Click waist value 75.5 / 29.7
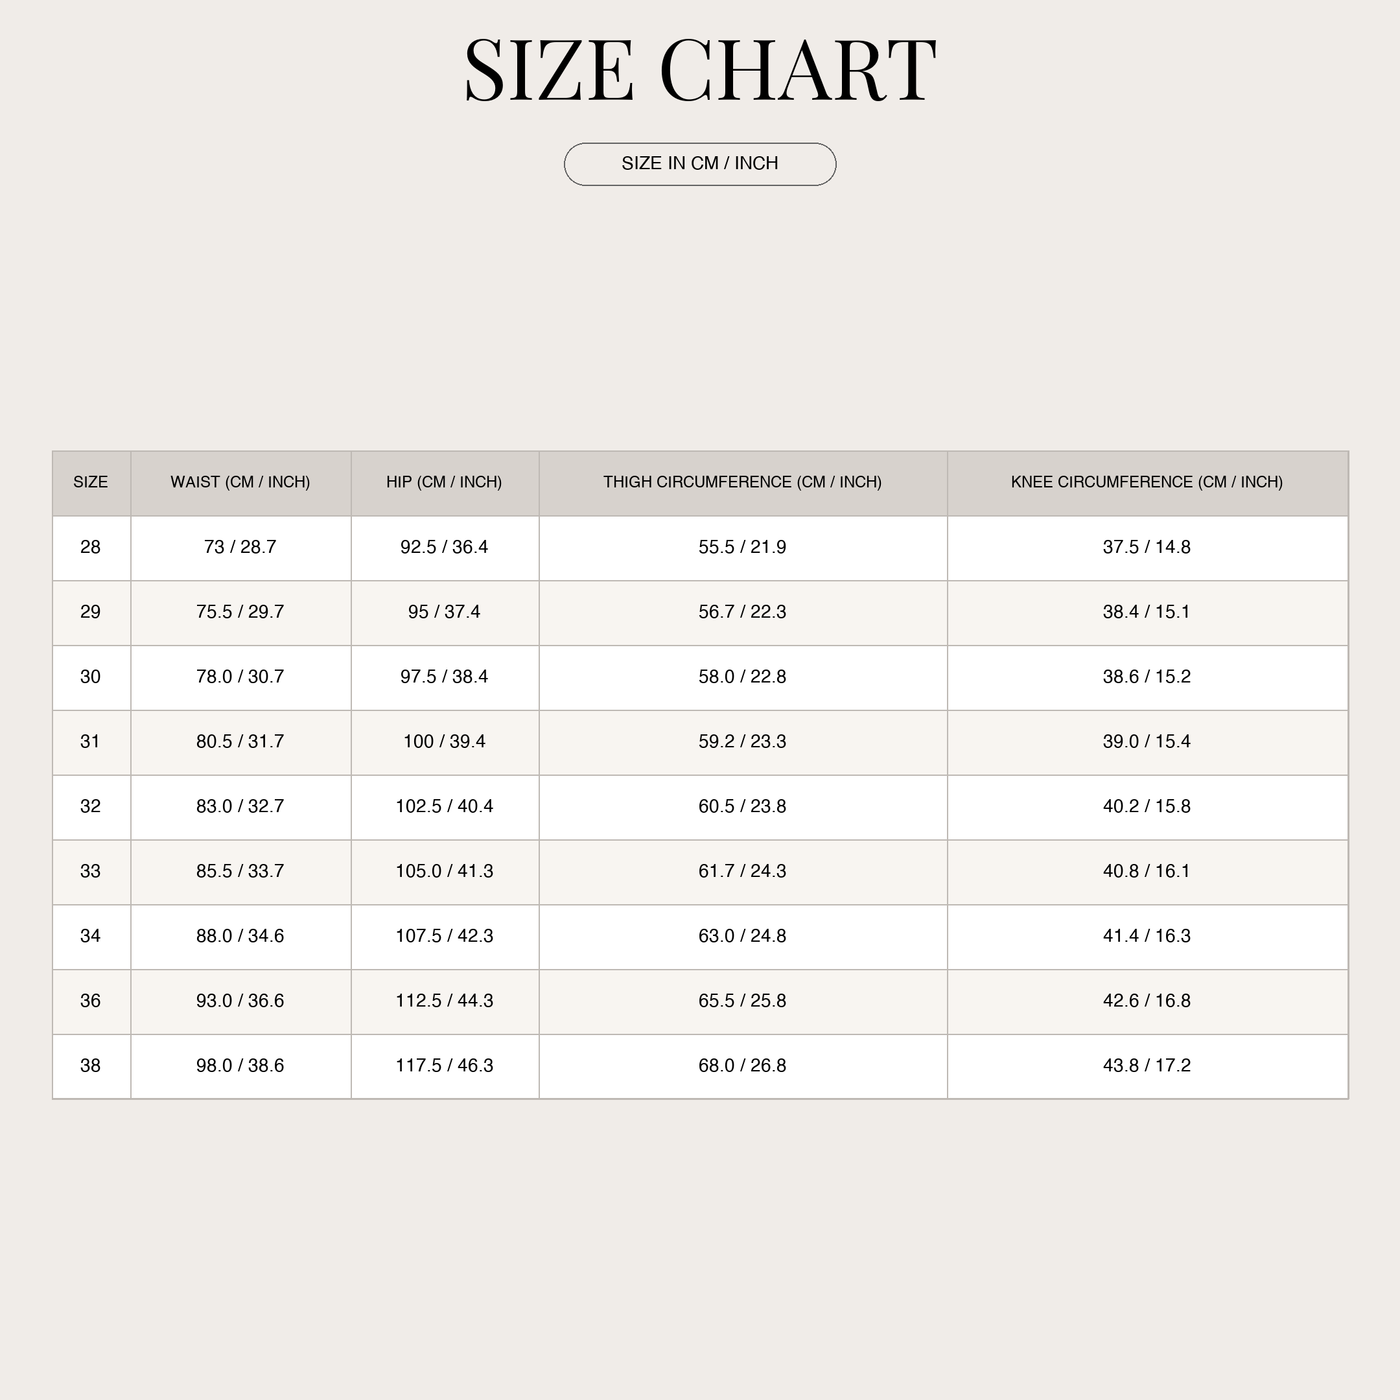Viewport: 1400px width, 1400px height. coord(240,612)
